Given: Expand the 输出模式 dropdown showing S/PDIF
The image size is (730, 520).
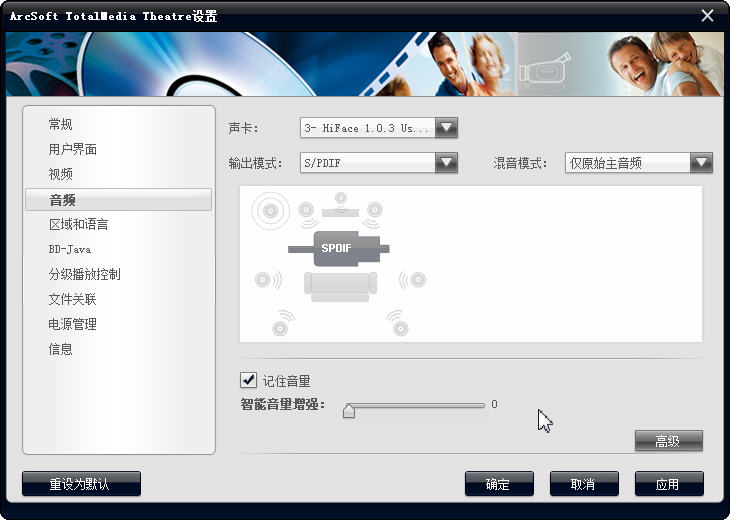Looking at the screenshot, I should (446, 163).
